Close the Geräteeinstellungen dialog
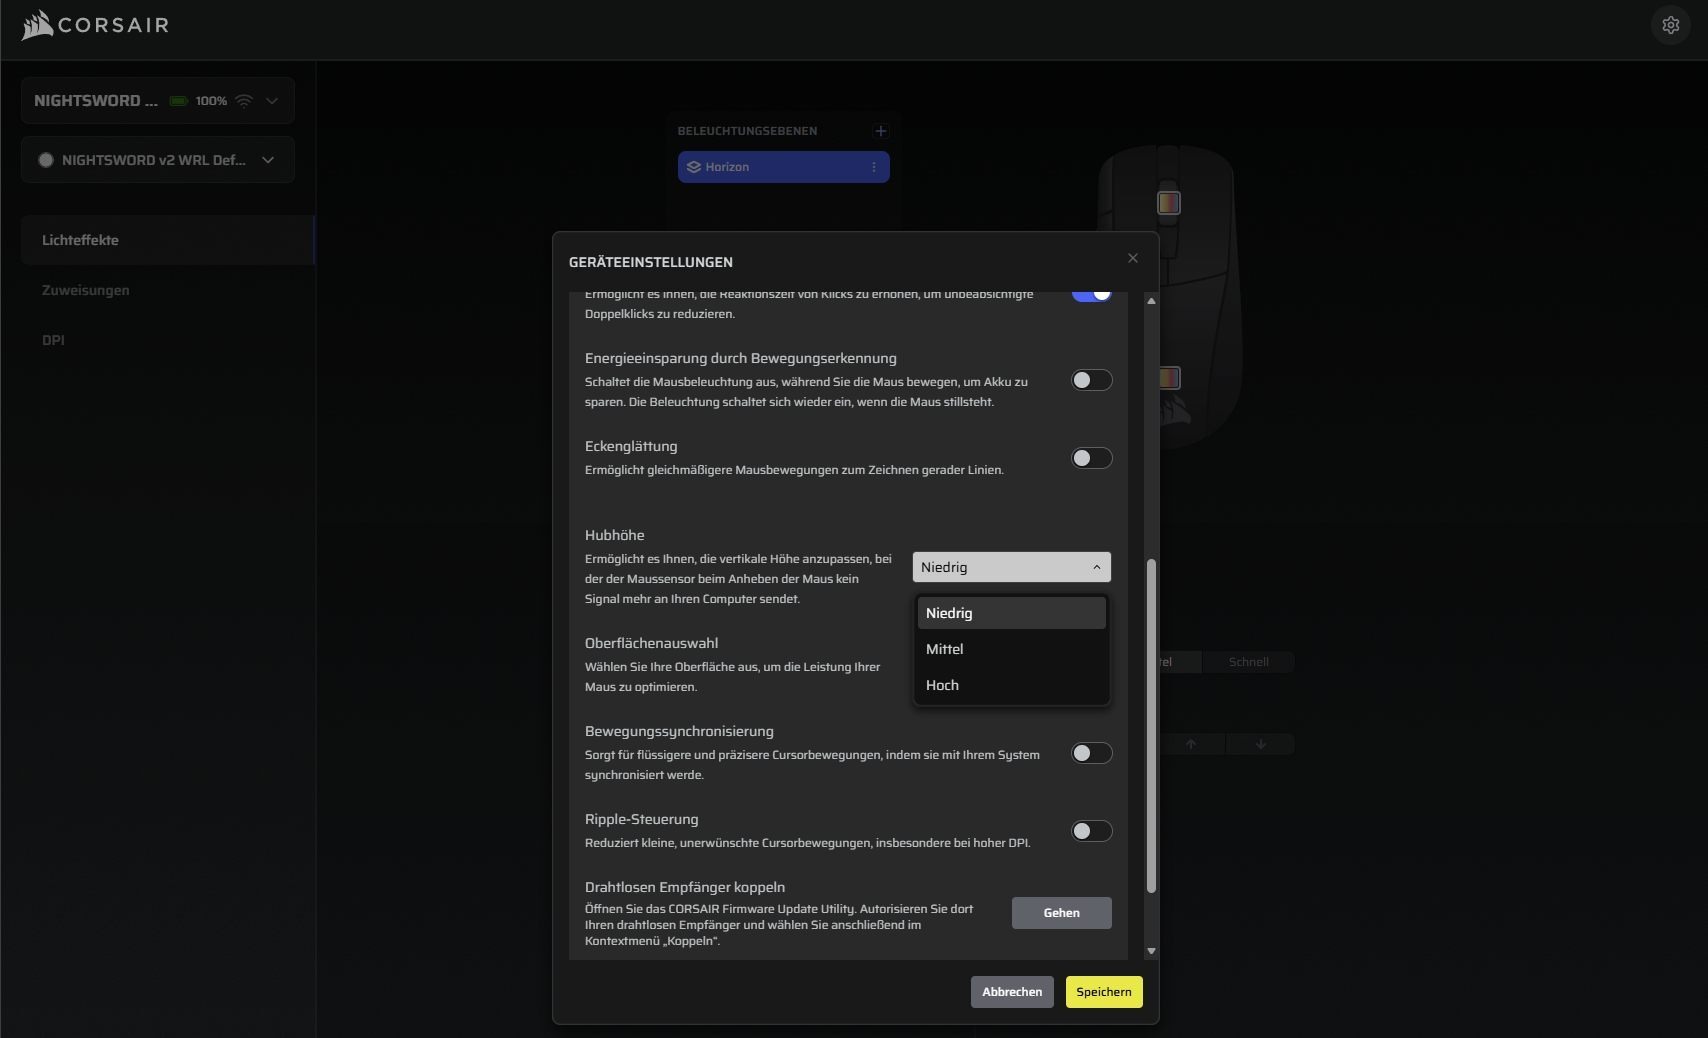The height and width of the screenshot is (1038, 1708). coord(1132,258)
